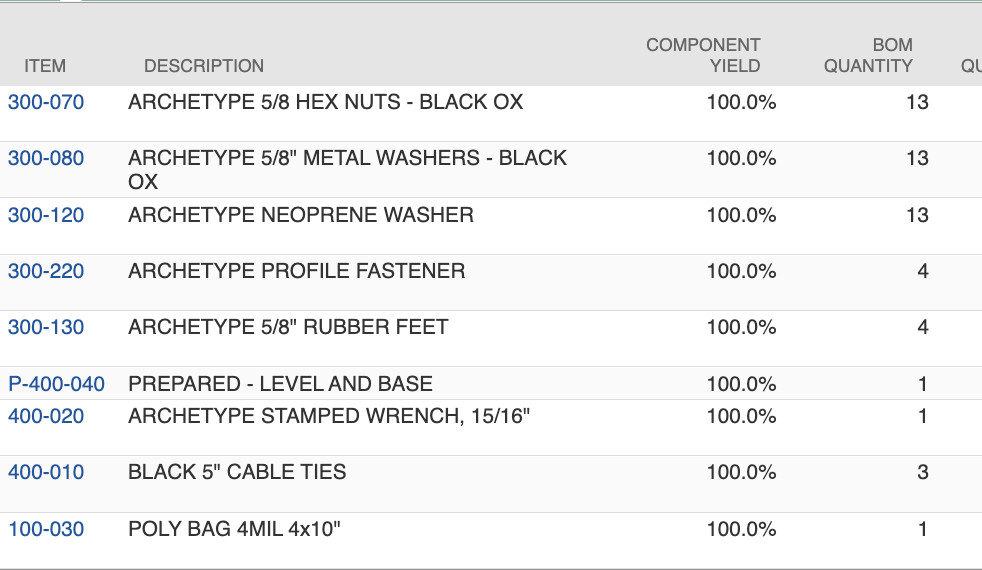Click the BLACK 5" CABLE TIES description
Viewport: 982px width, 570px height.
point(237,472)
